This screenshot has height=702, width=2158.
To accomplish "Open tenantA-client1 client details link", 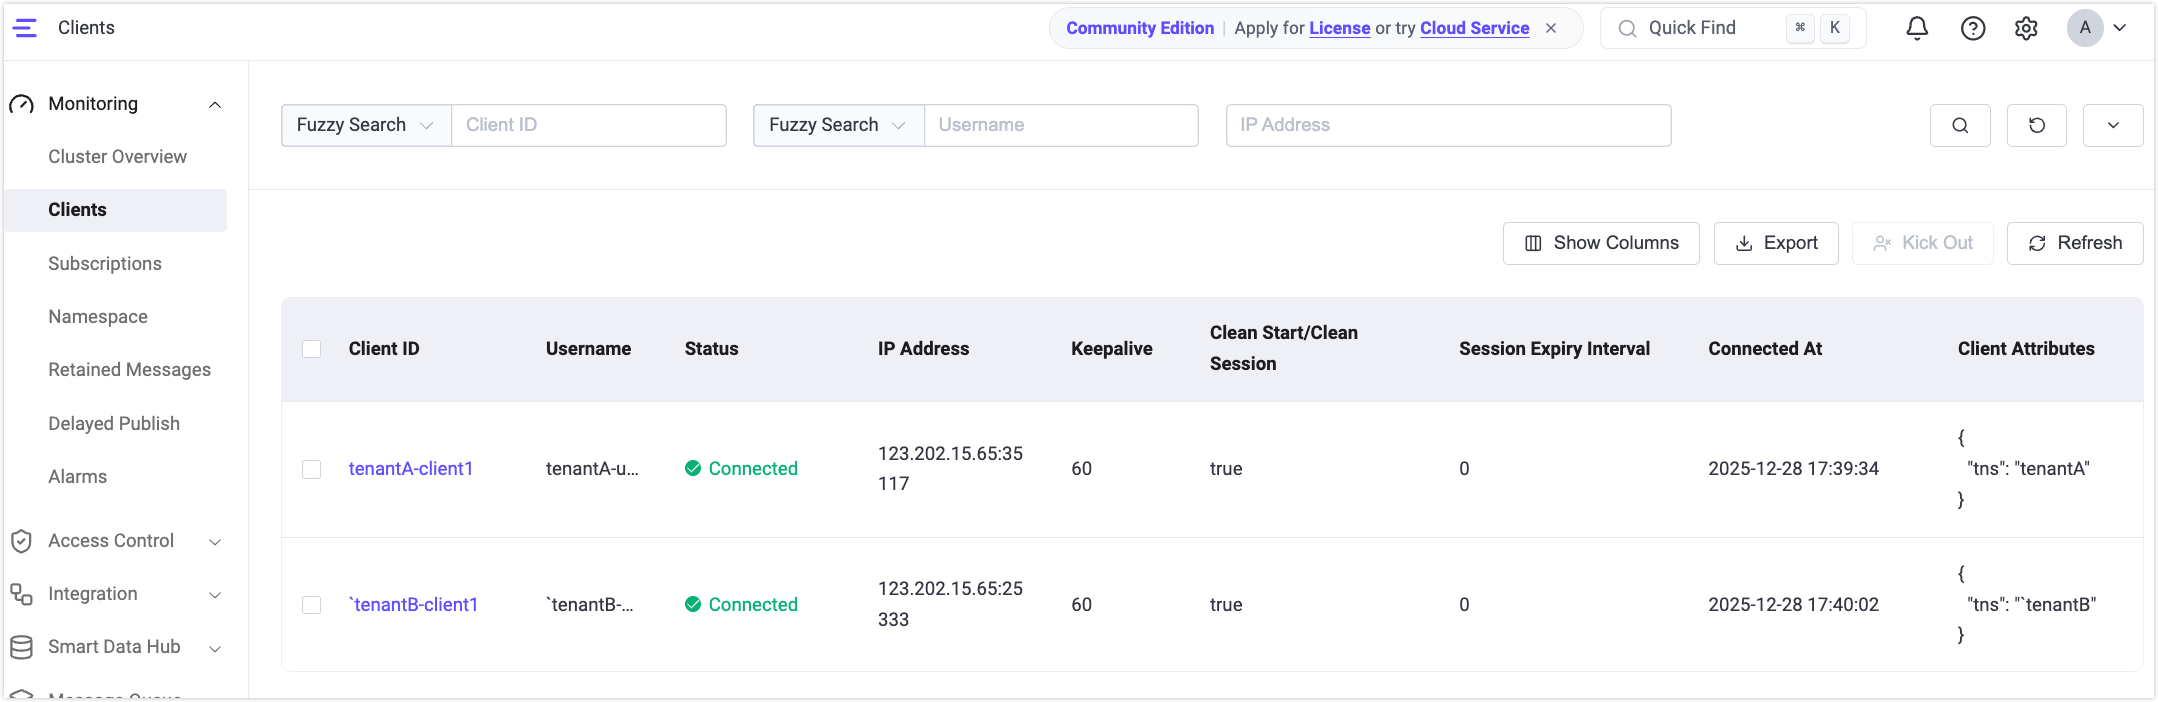I will click(411, 469).
